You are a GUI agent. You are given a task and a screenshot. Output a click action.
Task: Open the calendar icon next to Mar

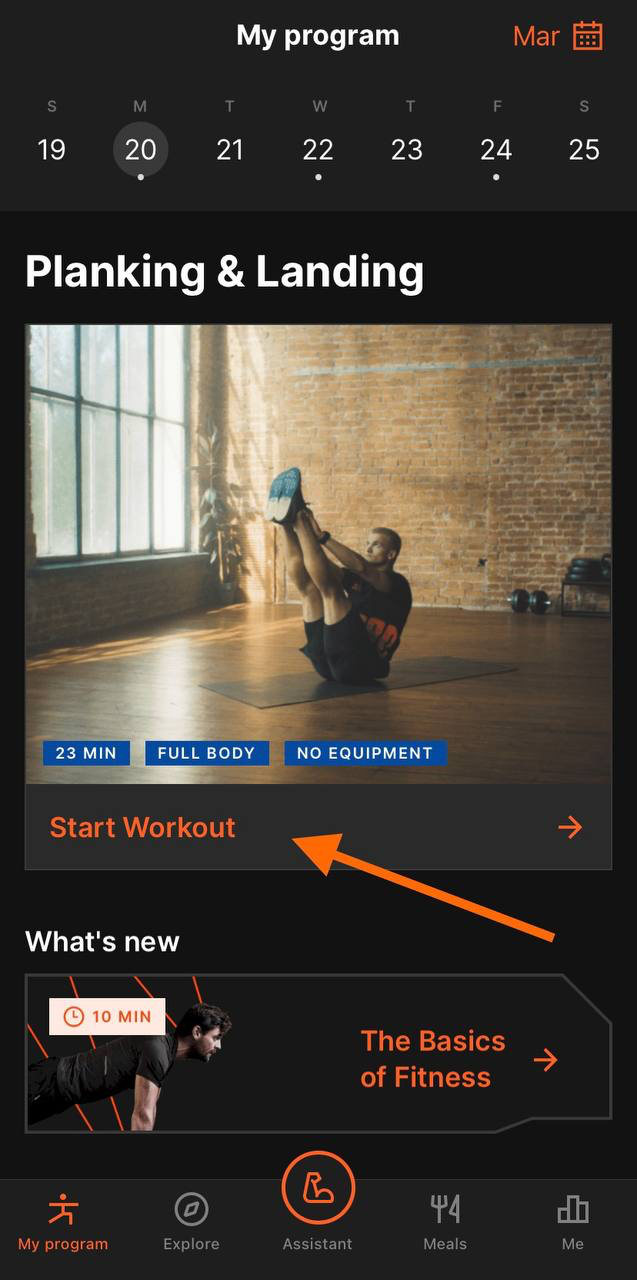tap(588, 36)
